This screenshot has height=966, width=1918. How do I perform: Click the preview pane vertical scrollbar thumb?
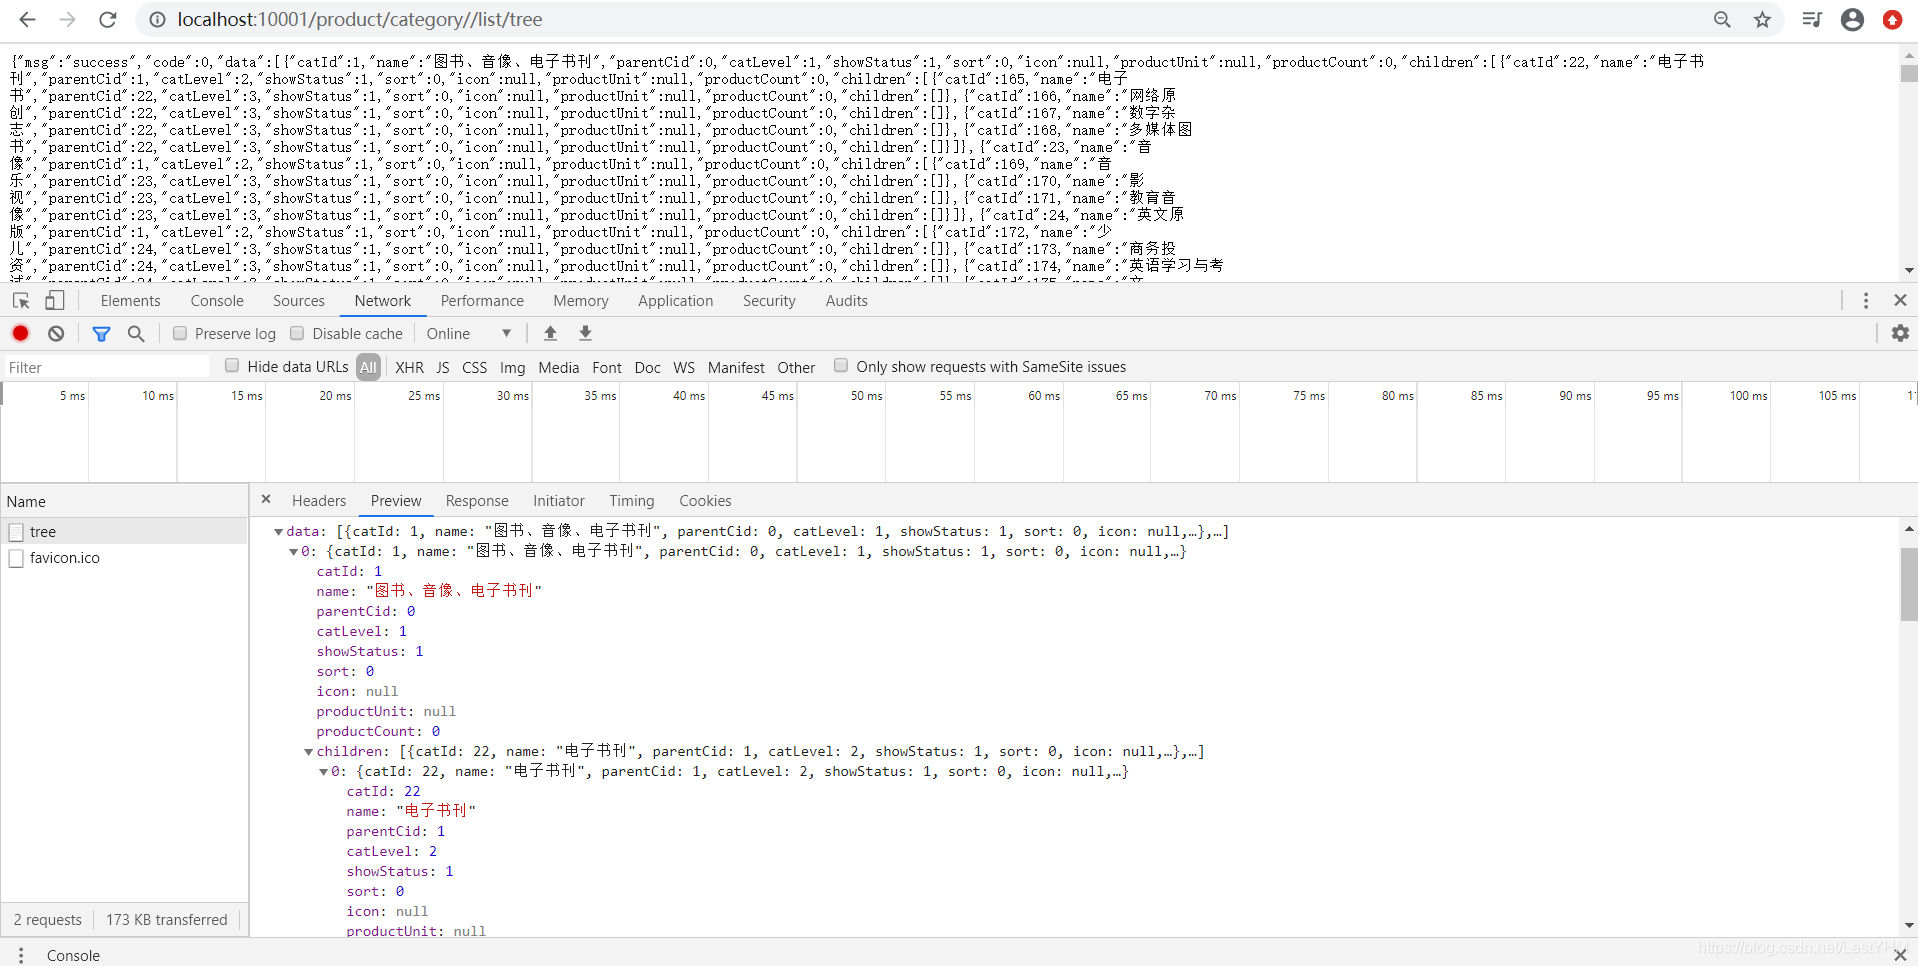1909,585
